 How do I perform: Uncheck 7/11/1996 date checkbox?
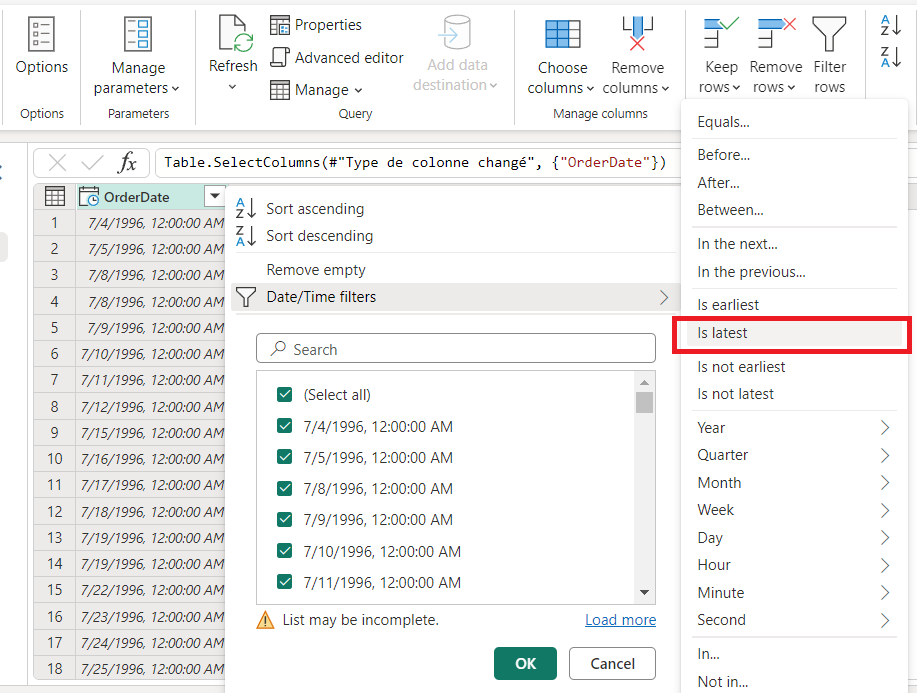pyautogui.click(x=285, y=582)
